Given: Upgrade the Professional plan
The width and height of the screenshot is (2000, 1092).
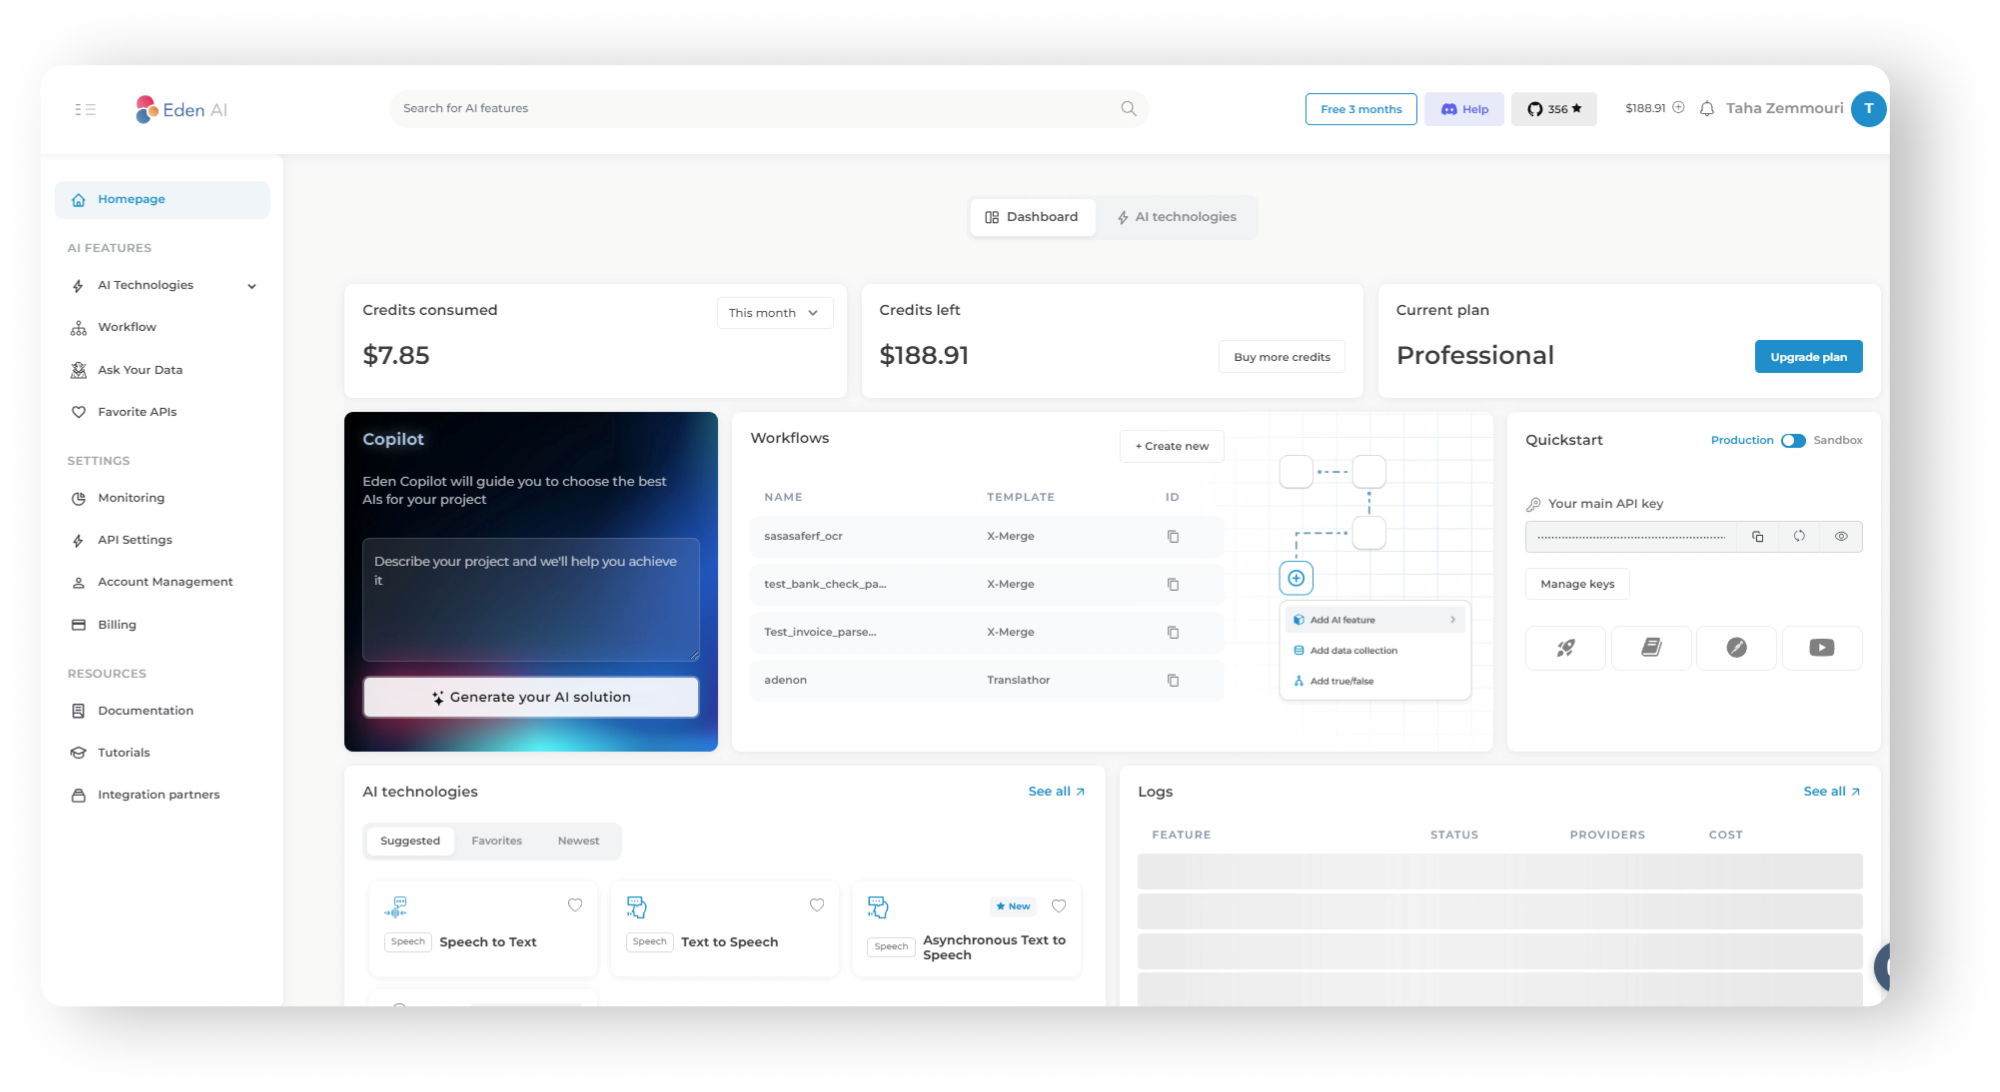Looking at the screenshot, I should [x=1808, y=356].
